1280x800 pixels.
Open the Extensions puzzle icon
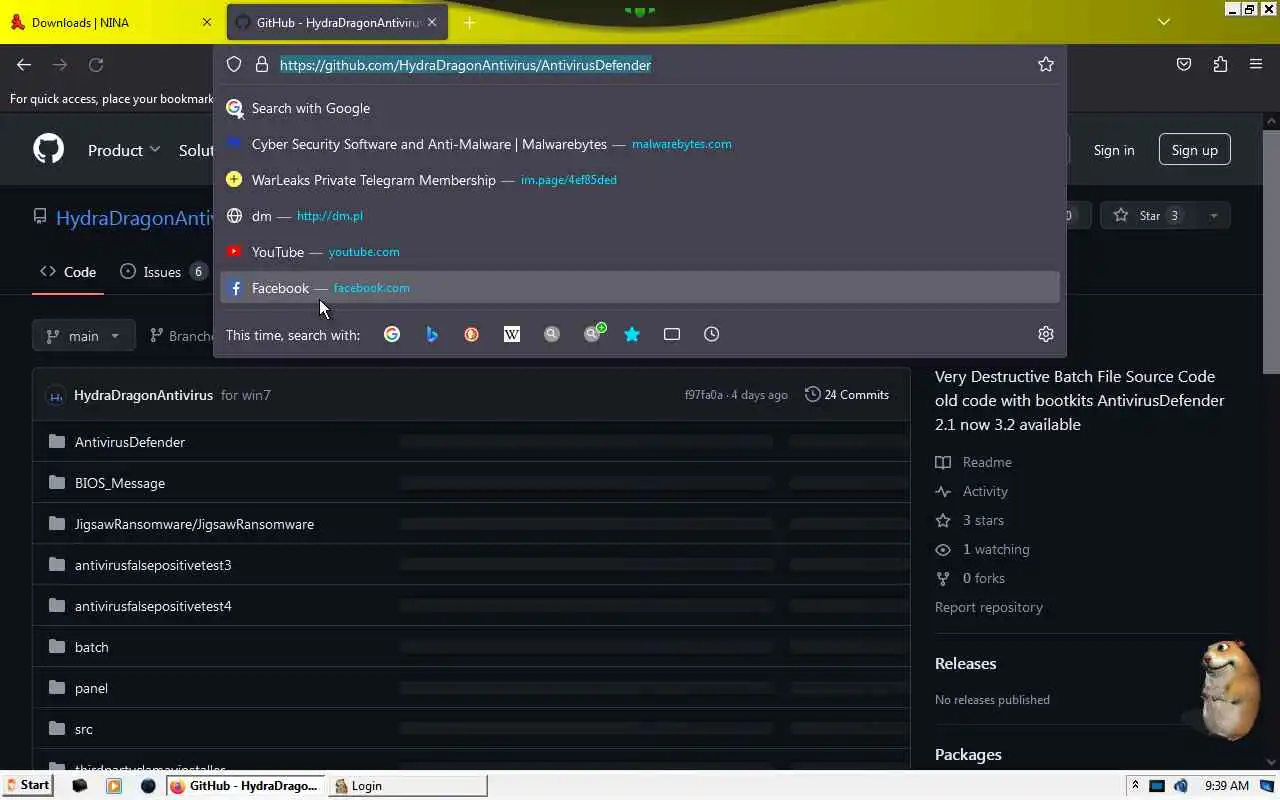pyautogui.click(x=1220, y=65)
